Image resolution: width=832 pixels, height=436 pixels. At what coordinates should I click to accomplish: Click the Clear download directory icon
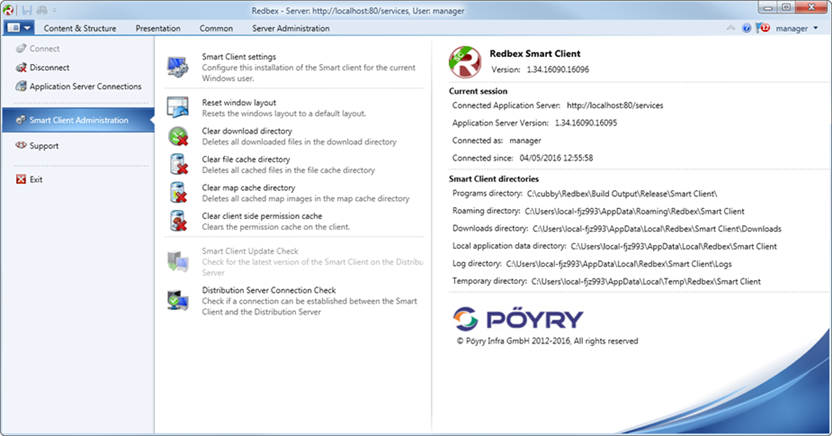tap(178, 136)
